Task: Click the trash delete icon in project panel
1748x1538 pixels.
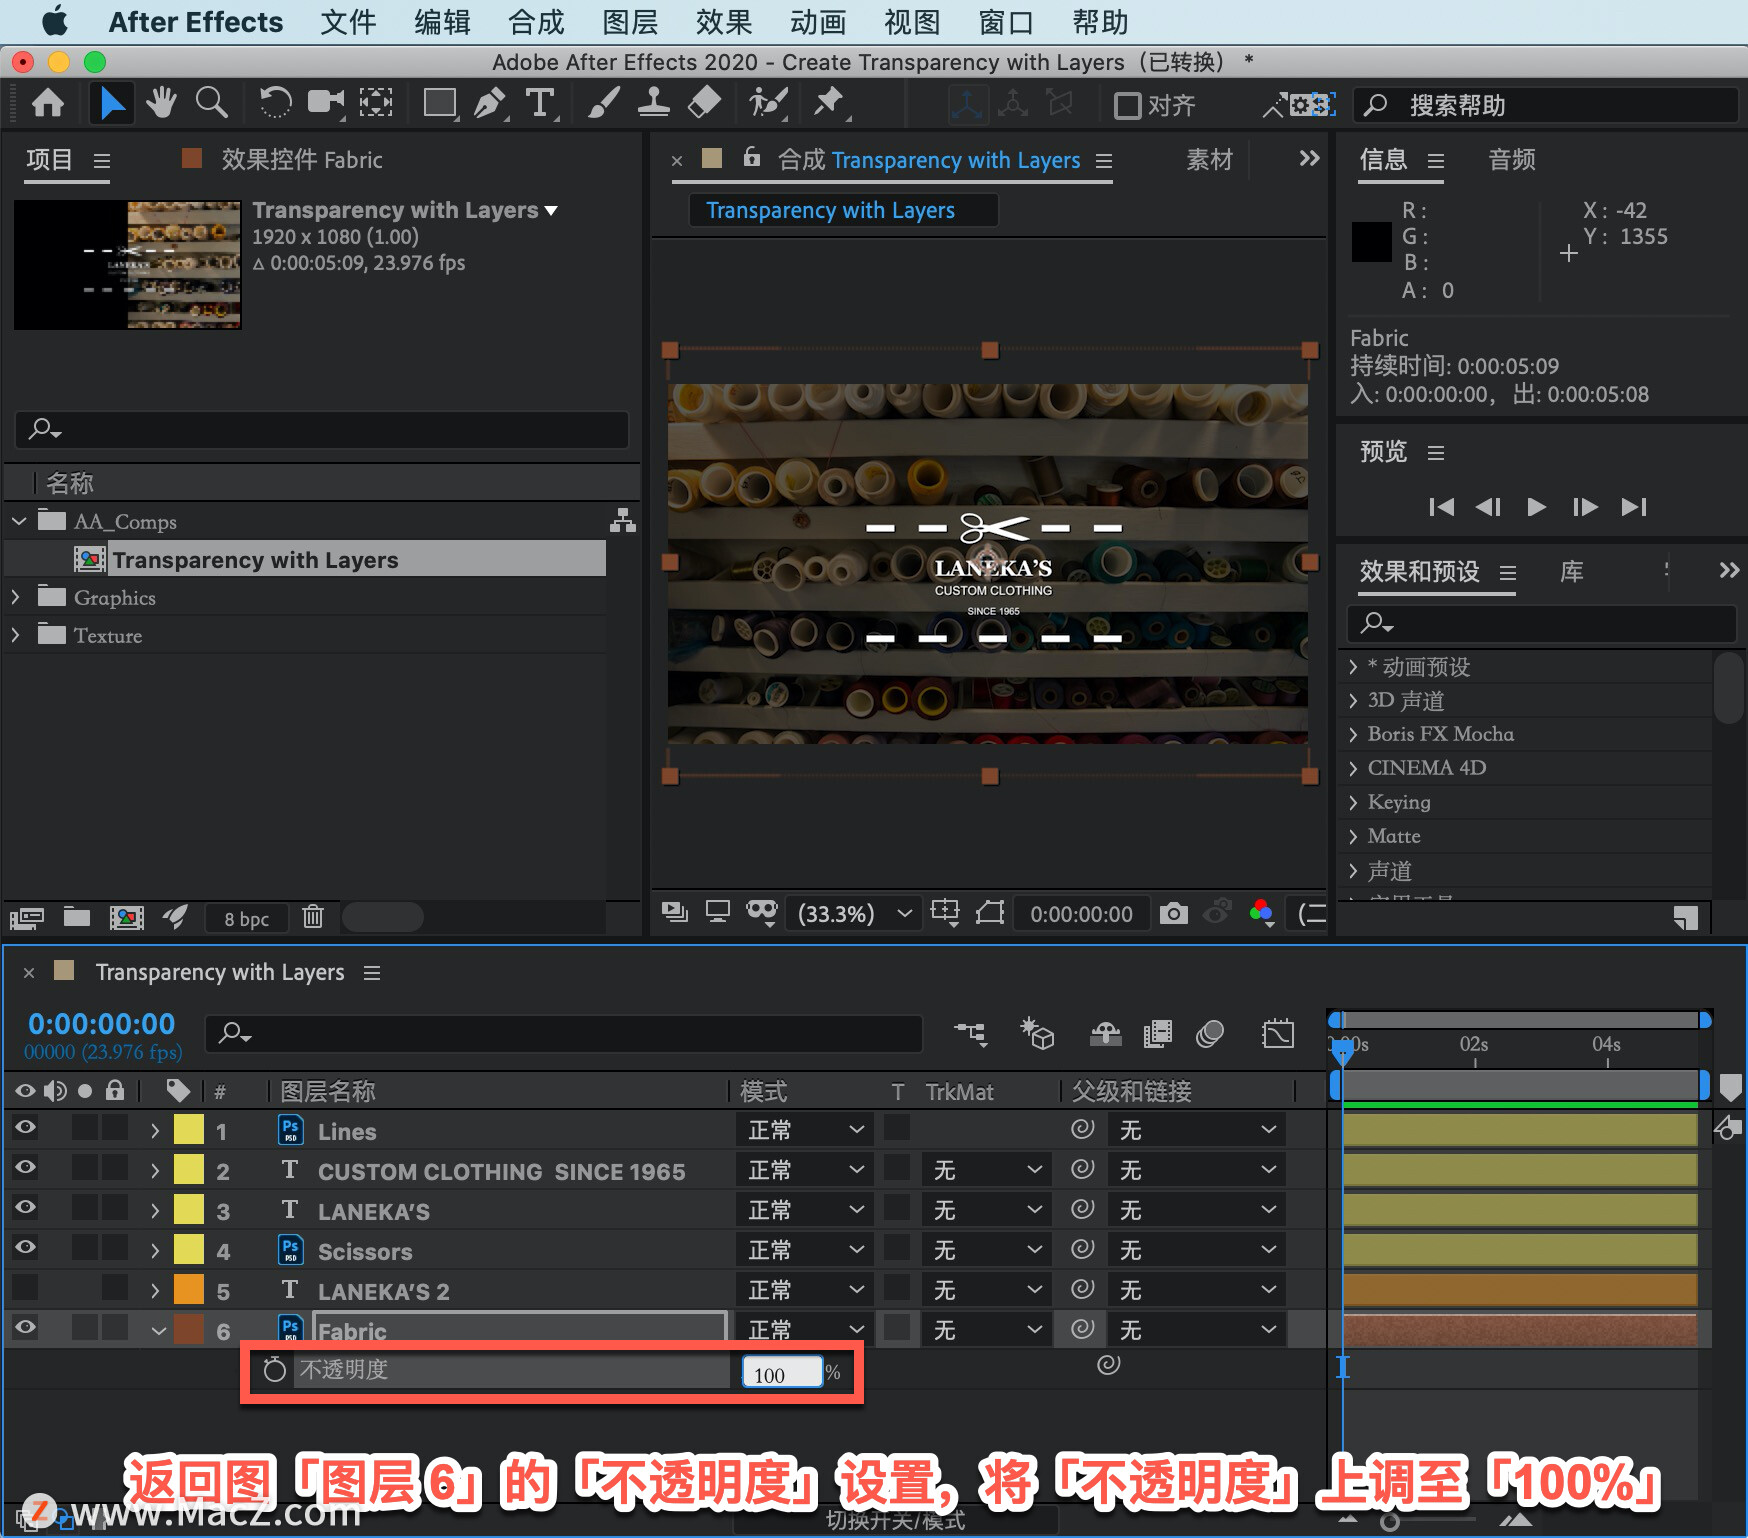Action: click(x=313, y=916)
